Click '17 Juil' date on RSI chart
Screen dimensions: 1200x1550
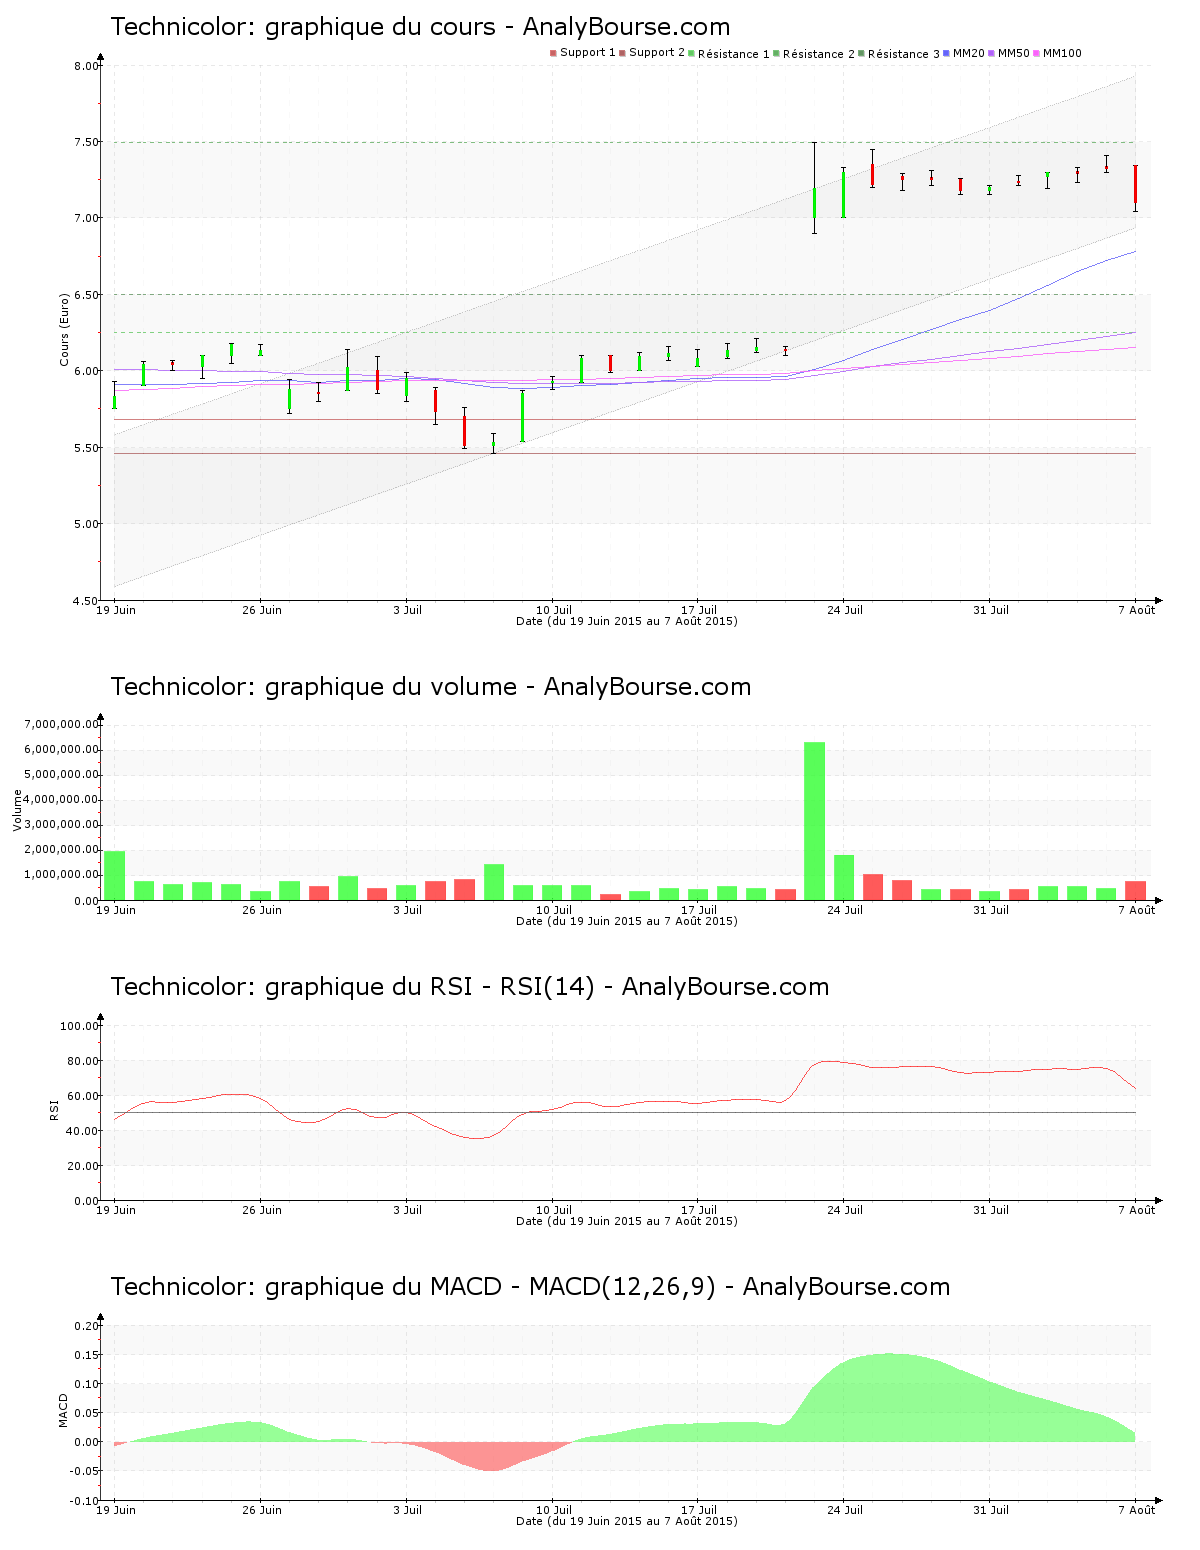pos(699,1210)
